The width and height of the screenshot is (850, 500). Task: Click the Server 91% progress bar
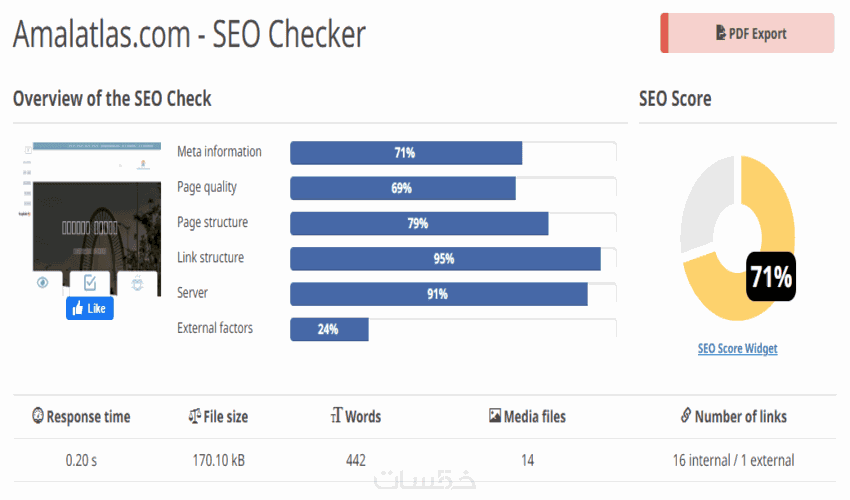click(x=438, y=294)
